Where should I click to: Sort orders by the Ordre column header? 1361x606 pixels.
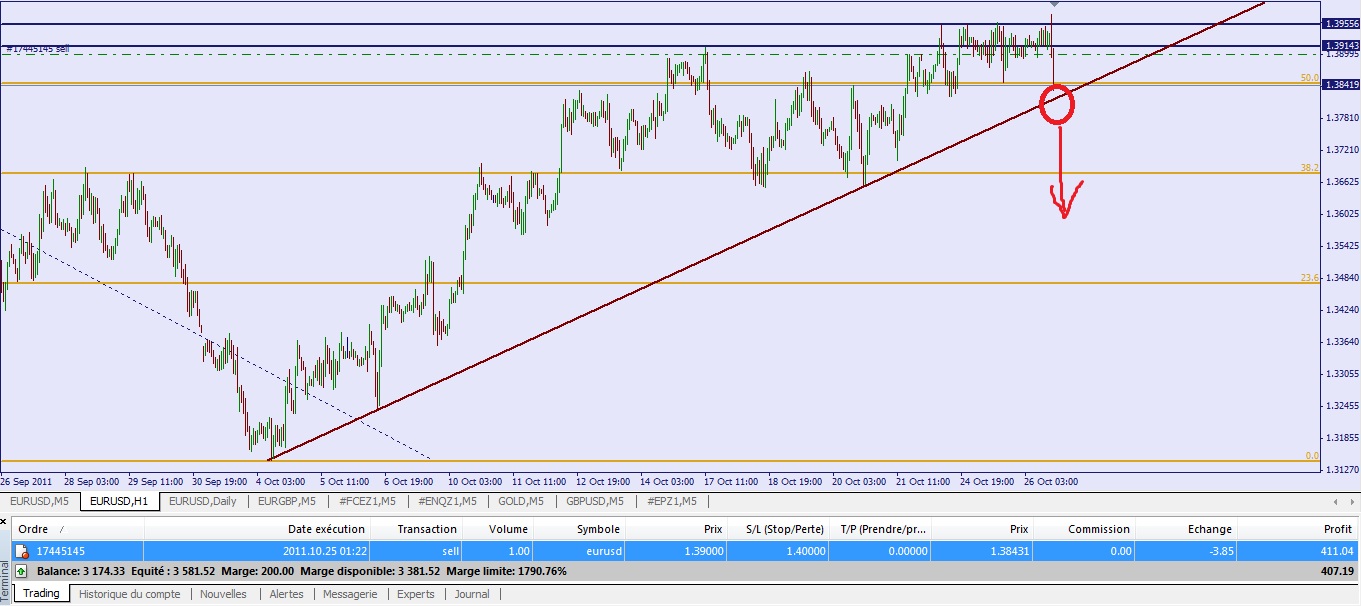35,529
